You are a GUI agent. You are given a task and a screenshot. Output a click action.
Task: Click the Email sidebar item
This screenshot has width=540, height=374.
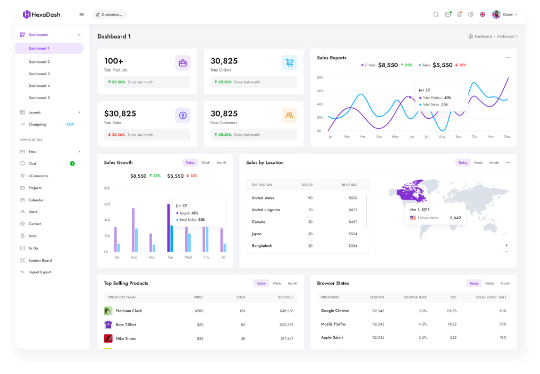click(33, 152)
